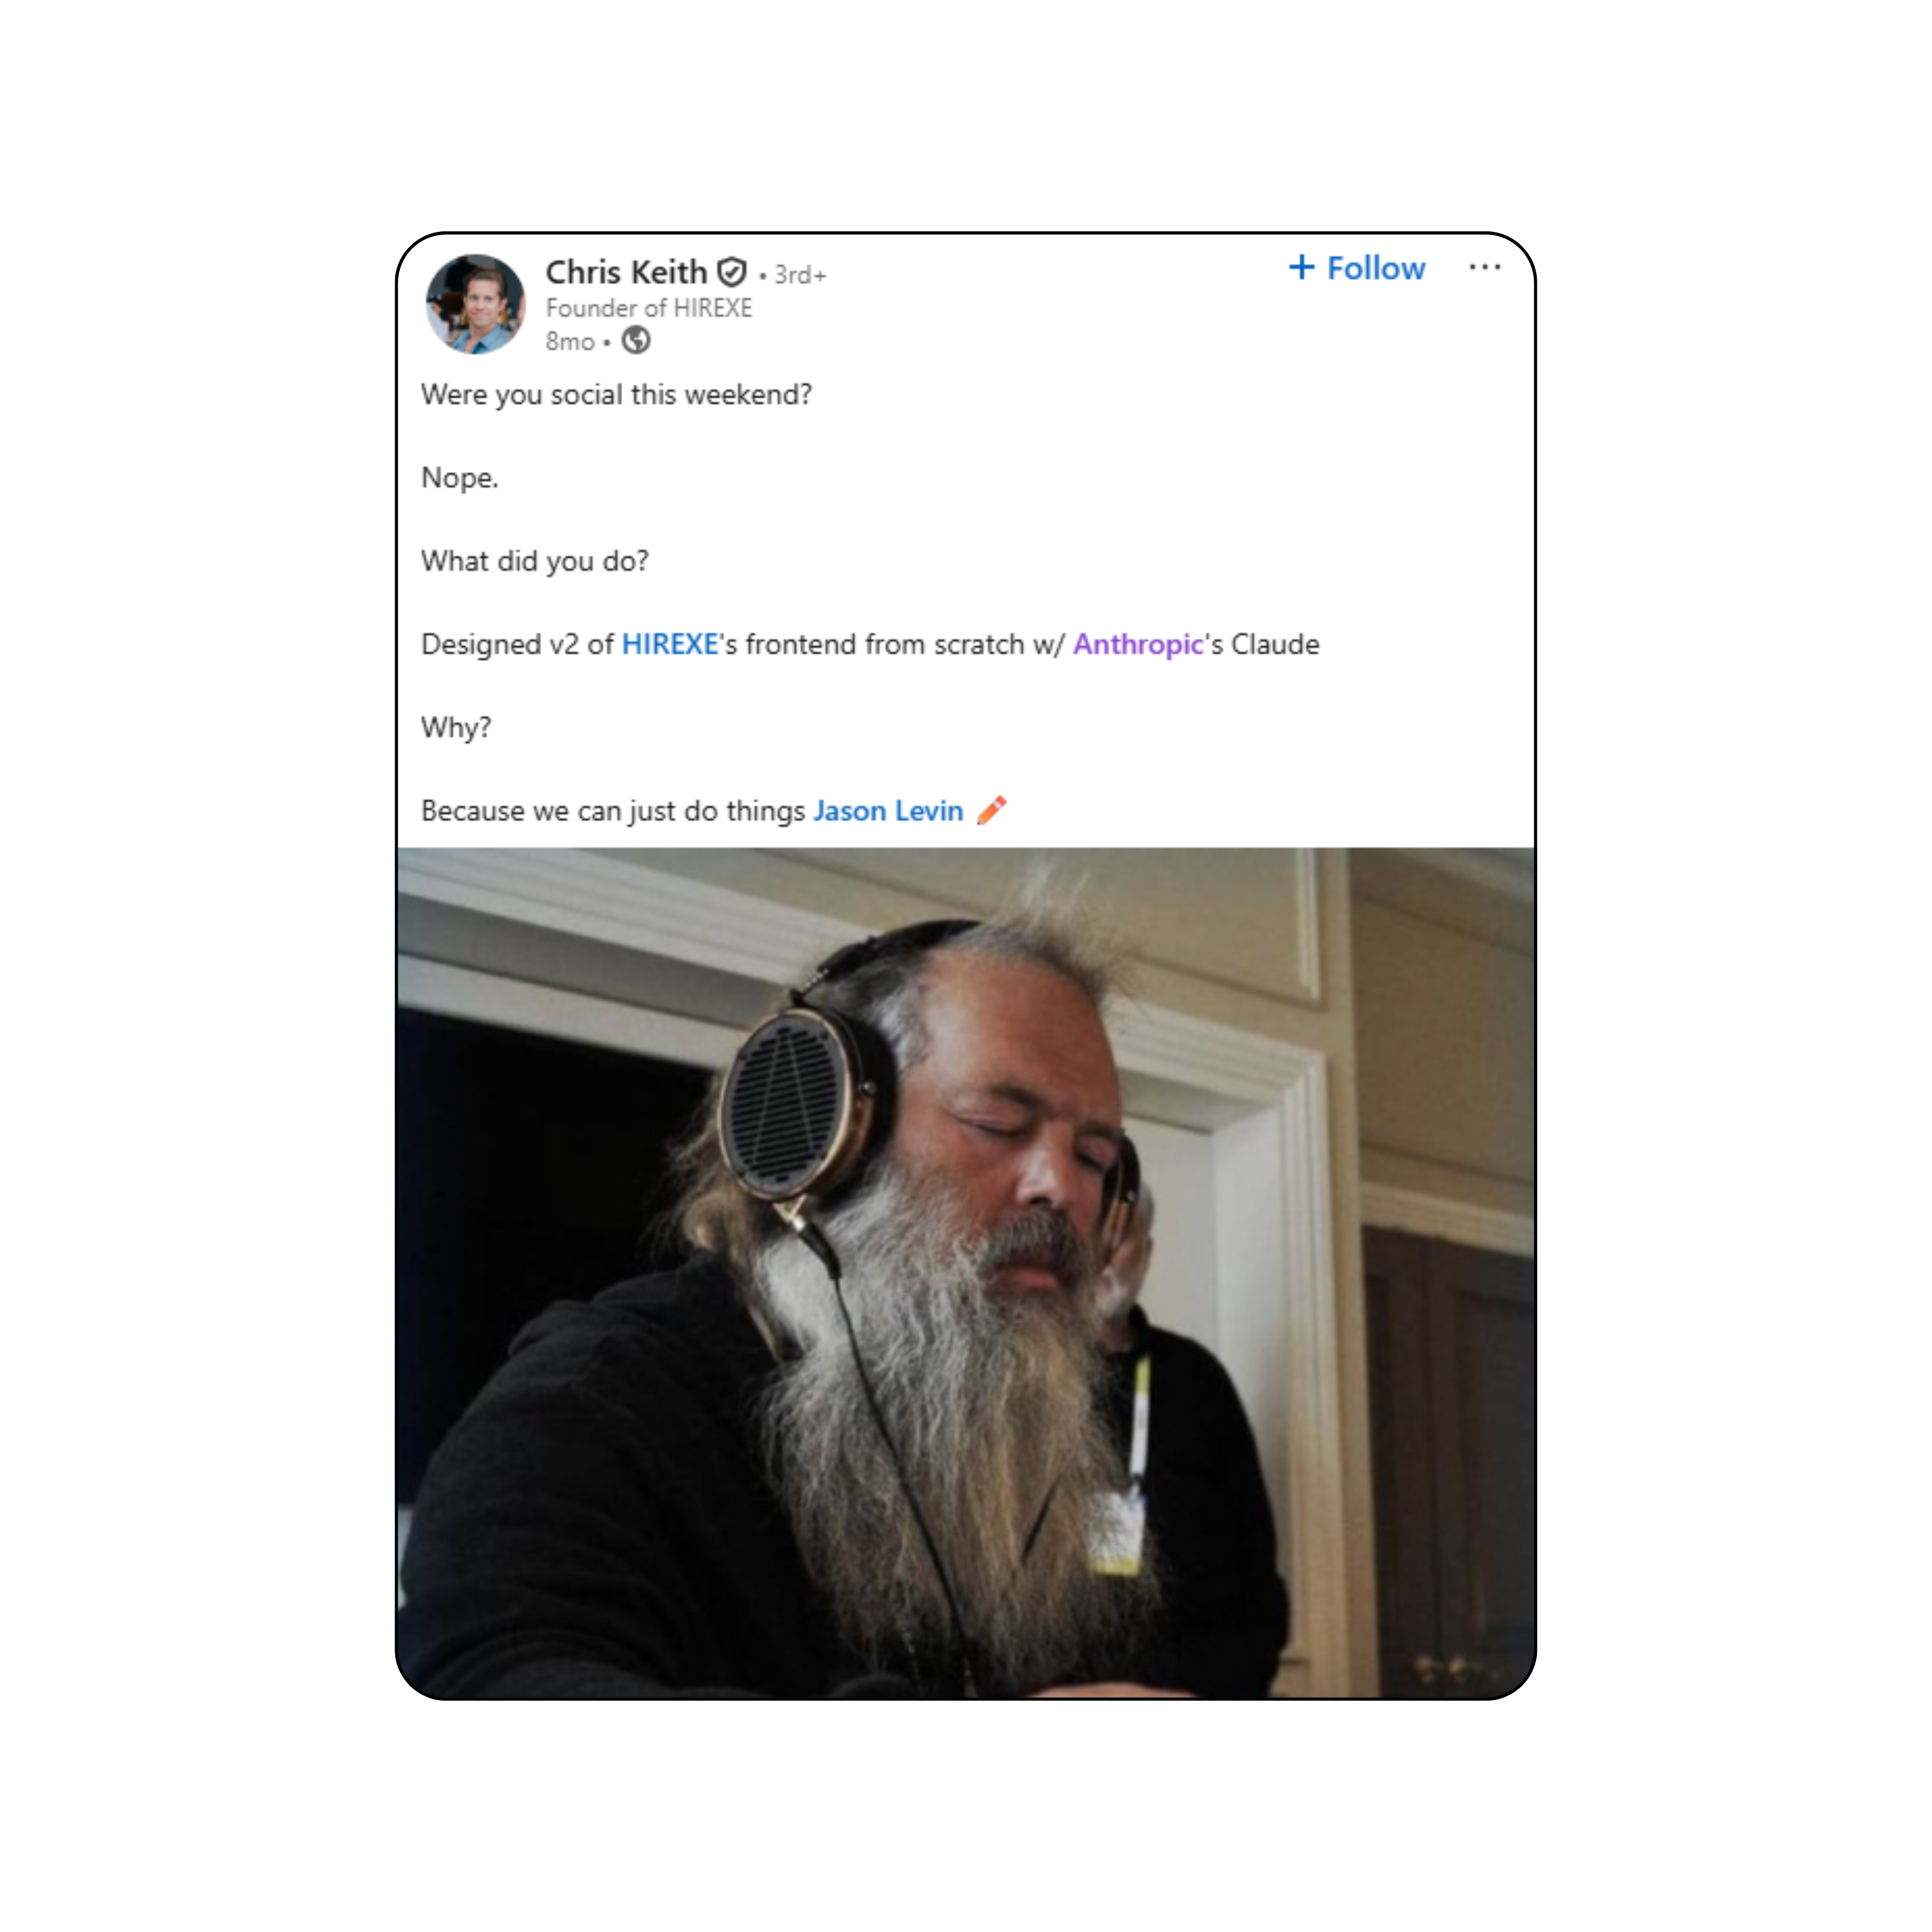Click the 8mo post timestamp
The image size is (1932, 1932).
click(x=570, y=342)
